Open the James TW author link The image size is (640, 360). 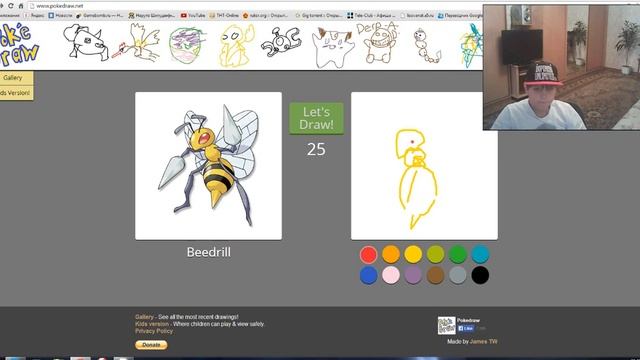coord(483,341)
